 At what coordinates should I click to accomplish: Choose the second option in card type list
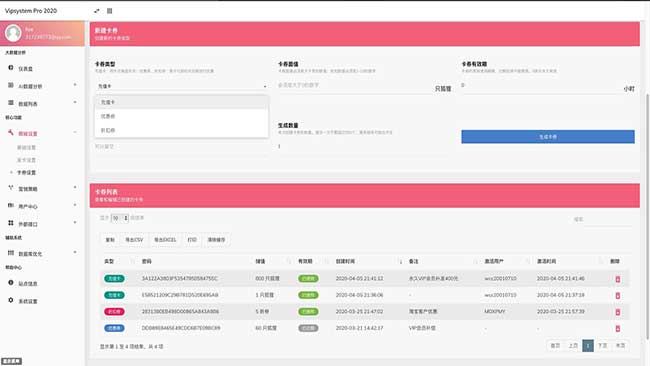[182, 116]
